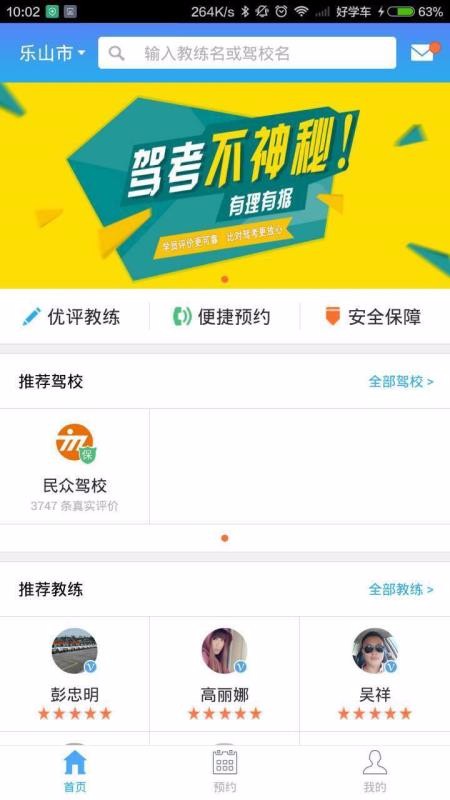Tap the banner carousel page indicator dot
The image size is (450, 800).
click(x=224, y=279)
